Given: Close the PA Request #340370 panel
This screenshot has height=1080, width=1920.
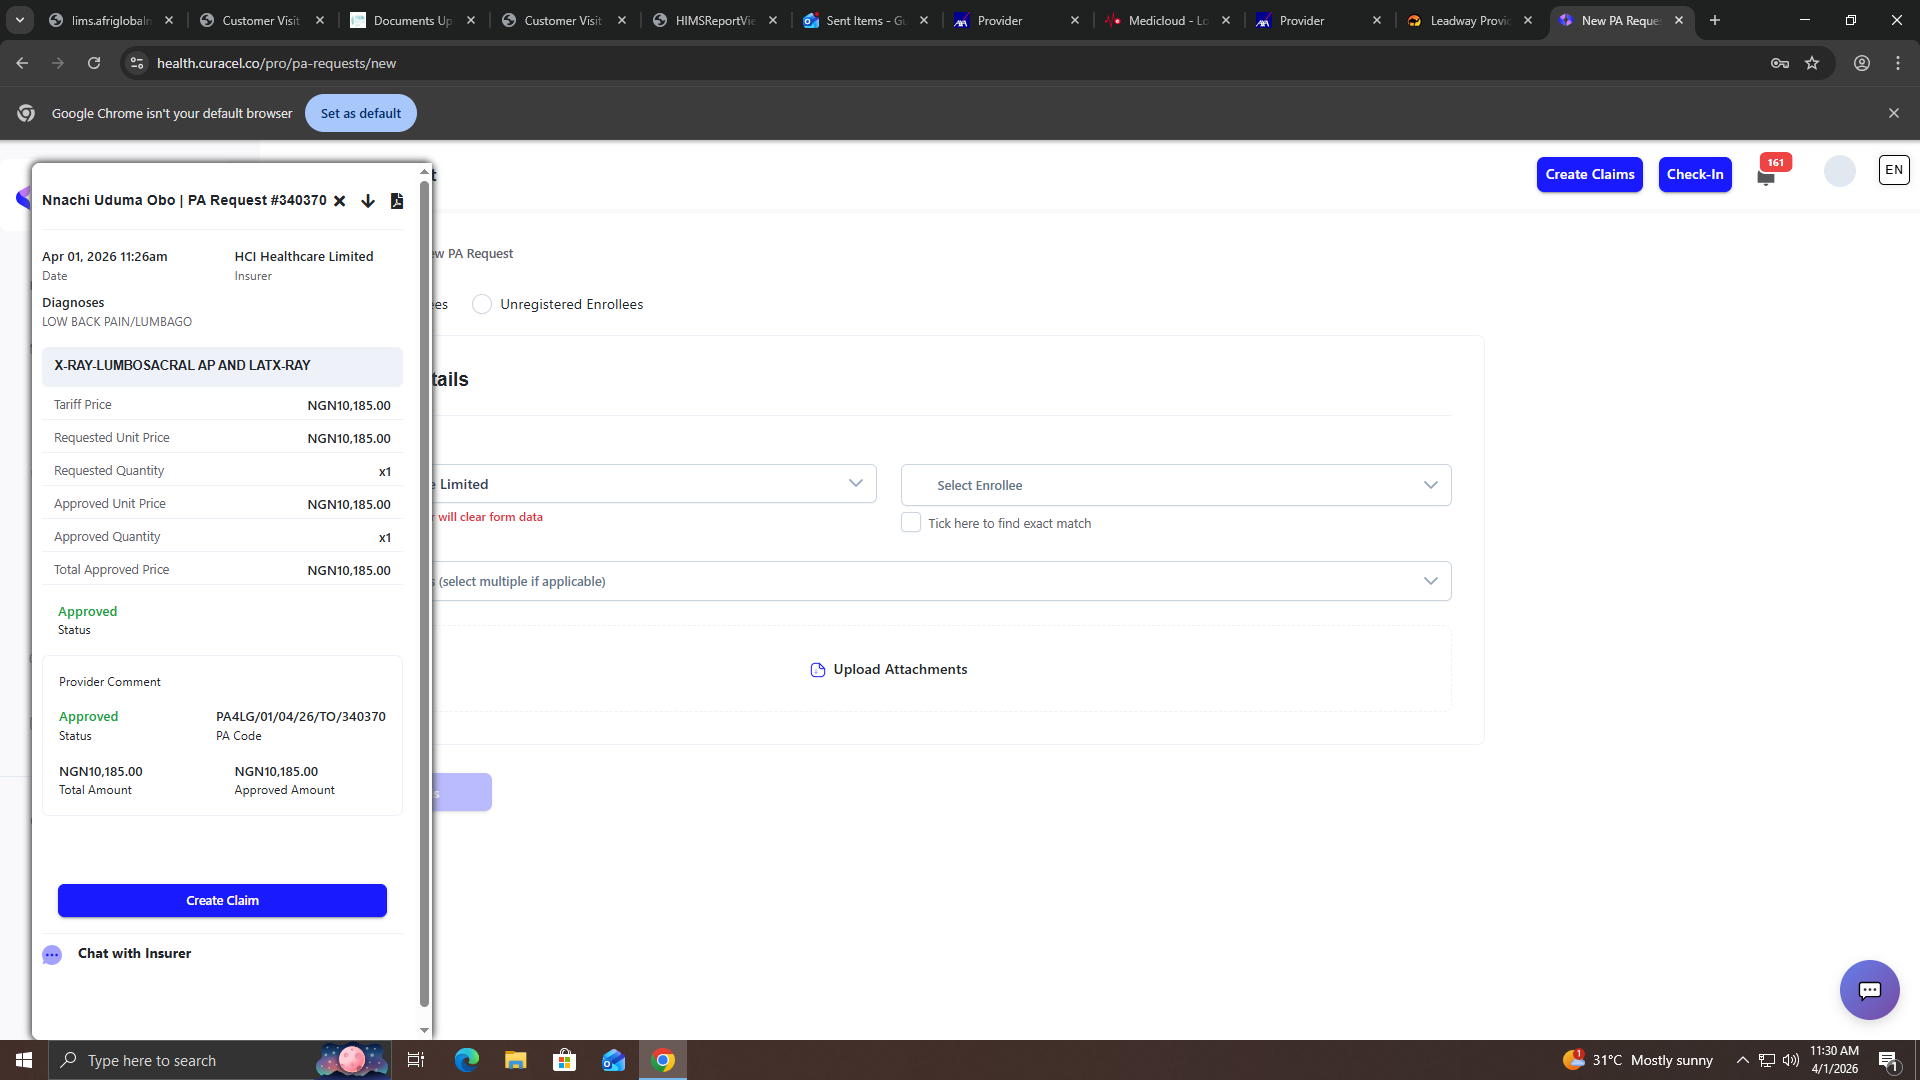Looking at the screenshot, I should pyautogui.click(x=340, y=201).
